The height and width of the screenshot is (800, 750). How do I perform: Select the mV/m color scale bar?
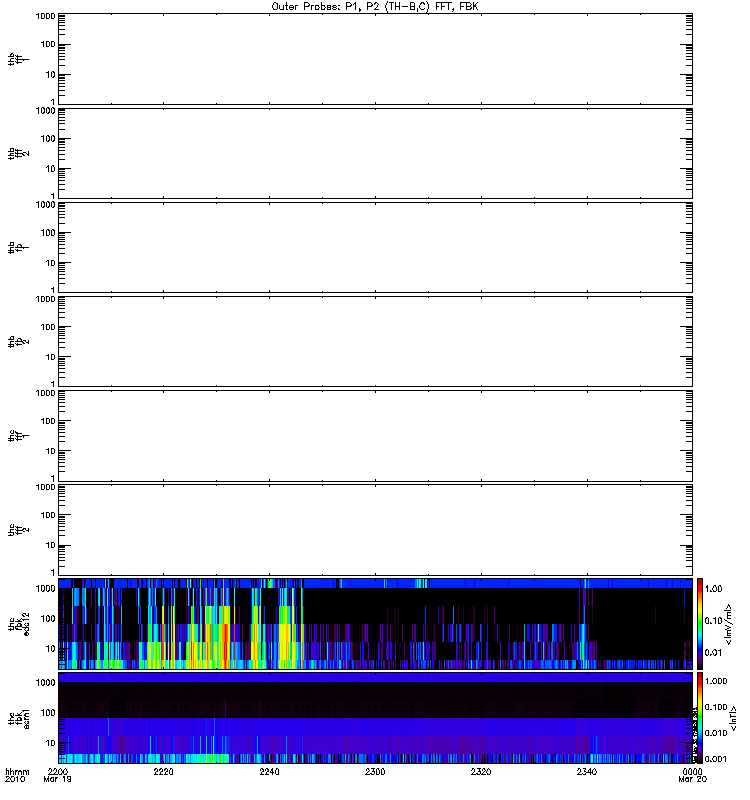tap(700, 623)
